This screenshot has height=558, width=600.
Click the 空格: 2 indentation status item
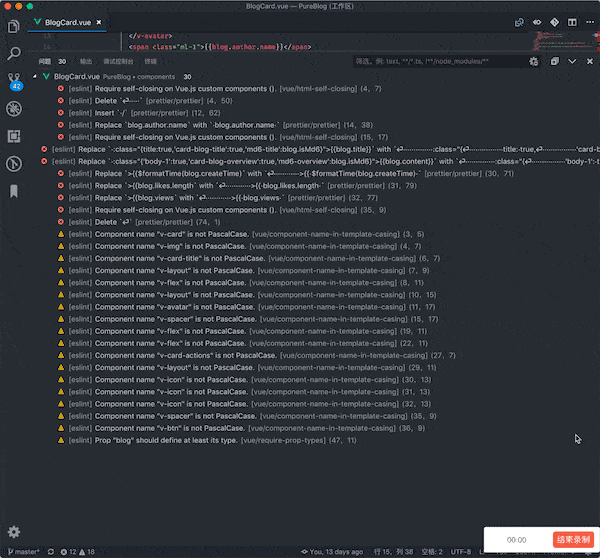(x=432, y=551)
